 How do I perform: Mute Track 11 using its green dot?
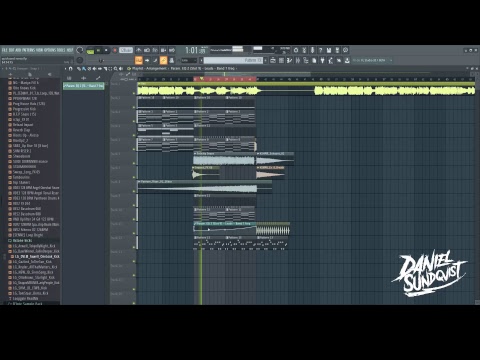pyautogui.click(x=134, y=233)
